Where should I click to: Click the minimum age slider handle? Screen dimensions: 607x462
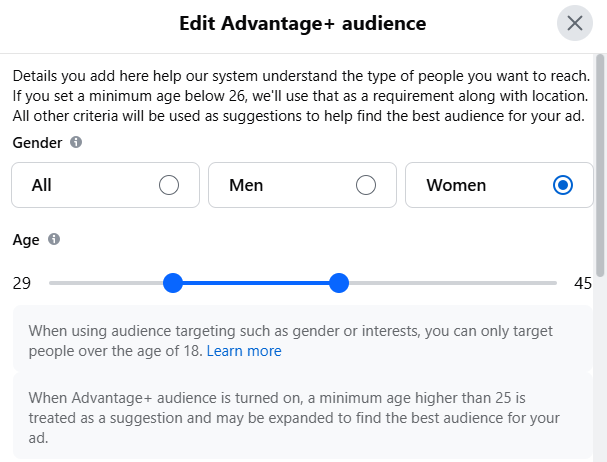point(173,283)
